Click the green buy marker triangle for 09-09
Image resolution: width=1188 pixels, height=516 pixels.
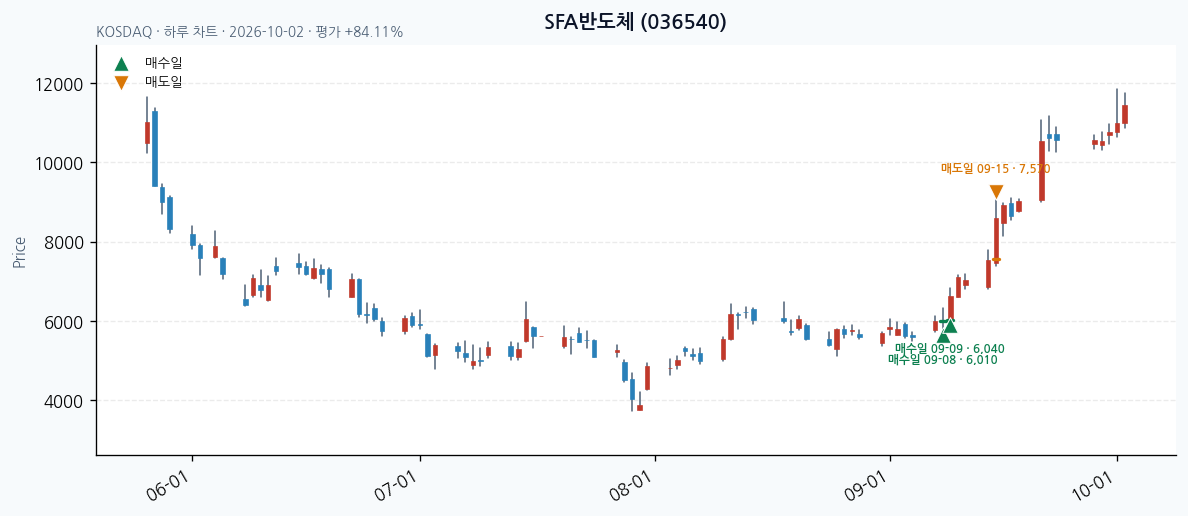point(950,326)
